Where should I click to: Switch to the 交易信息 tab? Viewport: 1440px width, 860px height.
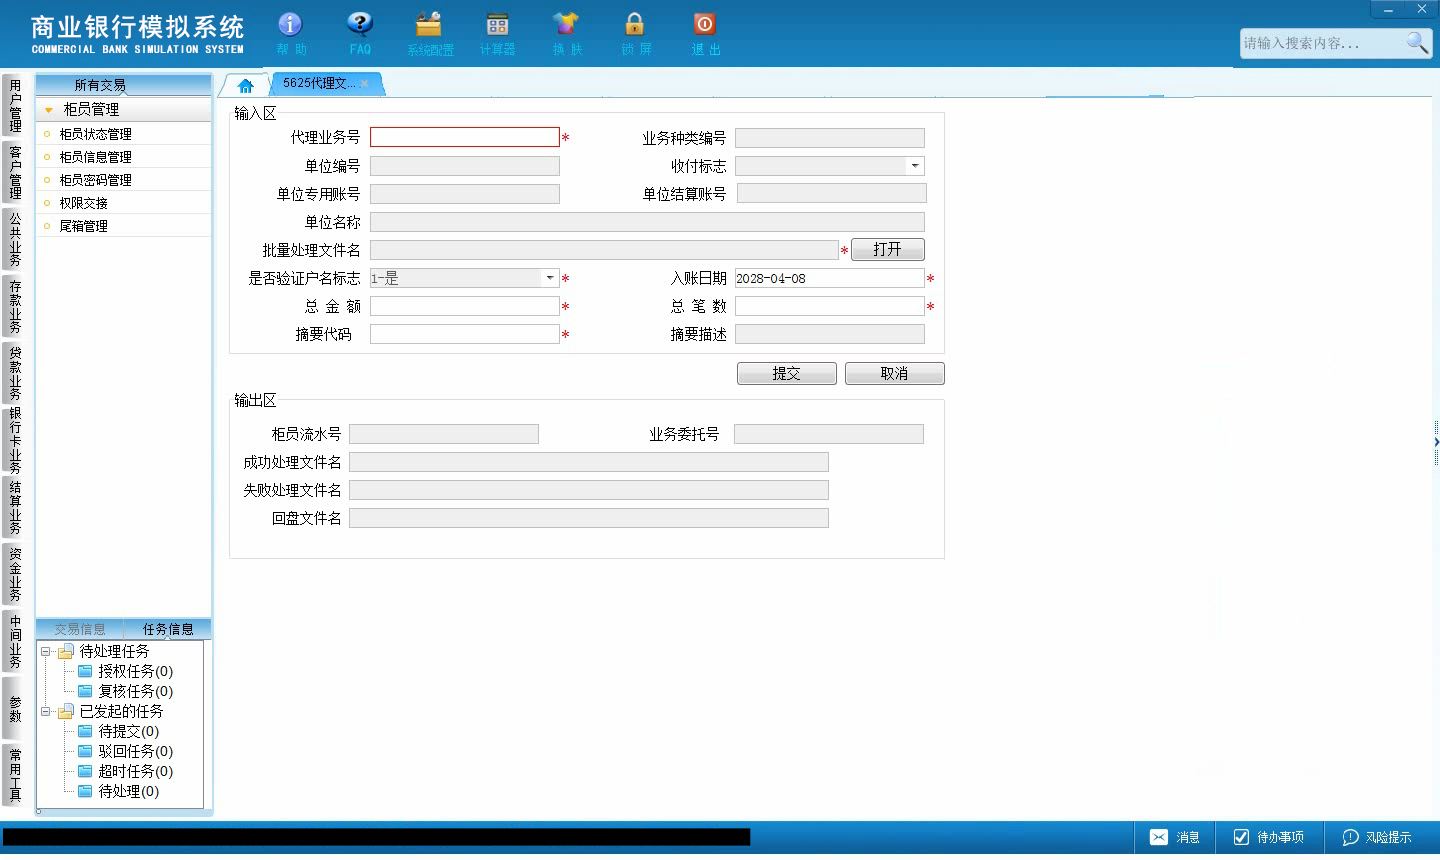click(80, 629)
